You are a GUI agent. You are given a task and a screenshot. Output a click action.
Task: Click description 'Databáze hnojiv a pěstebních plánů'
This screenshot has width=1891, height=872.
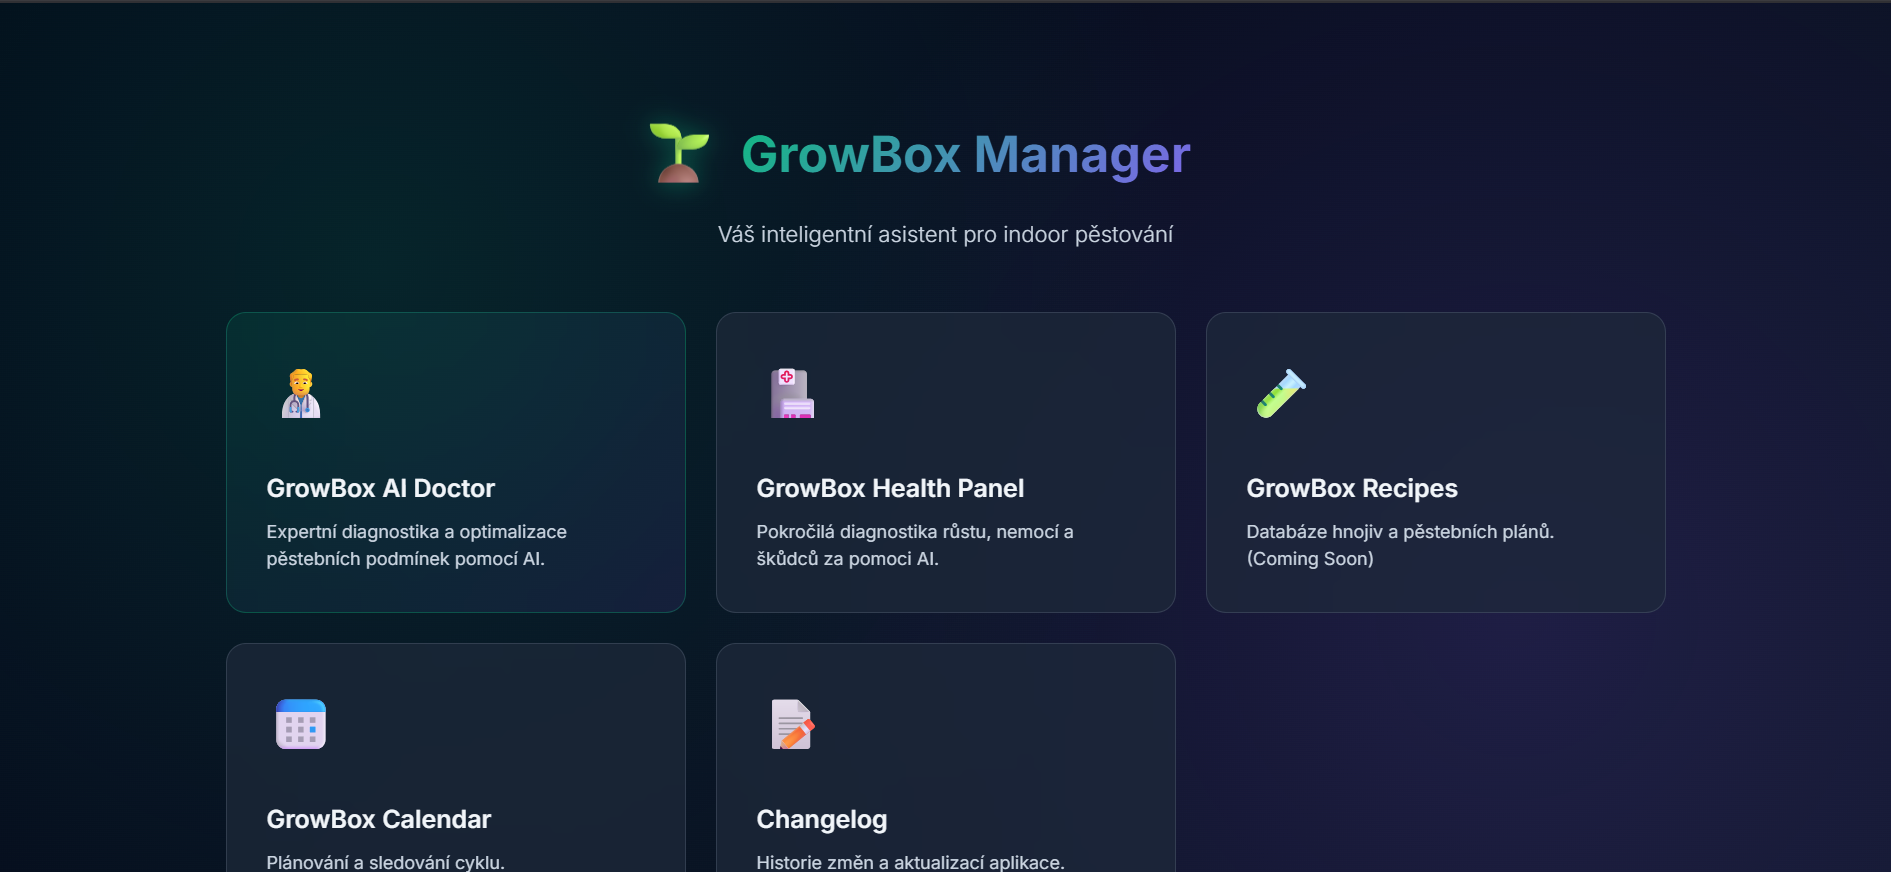[1400, 532]
